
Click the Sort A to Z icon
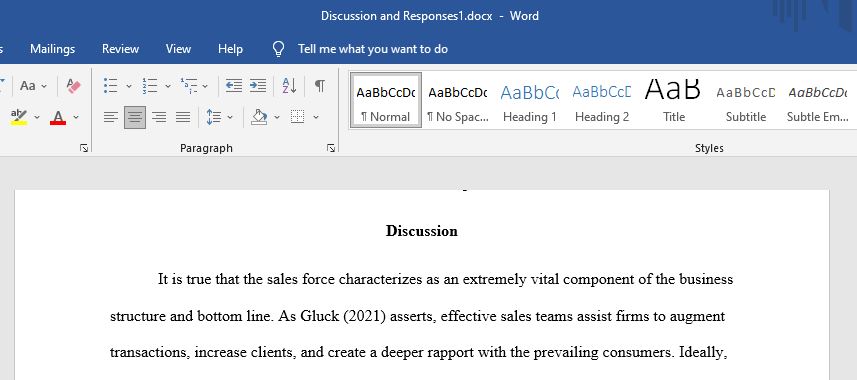289,86
